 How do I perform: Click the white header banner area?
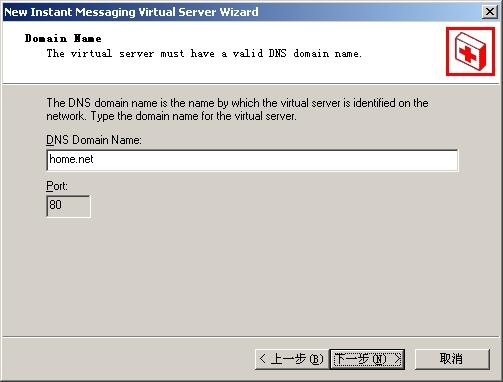point(233,67)
